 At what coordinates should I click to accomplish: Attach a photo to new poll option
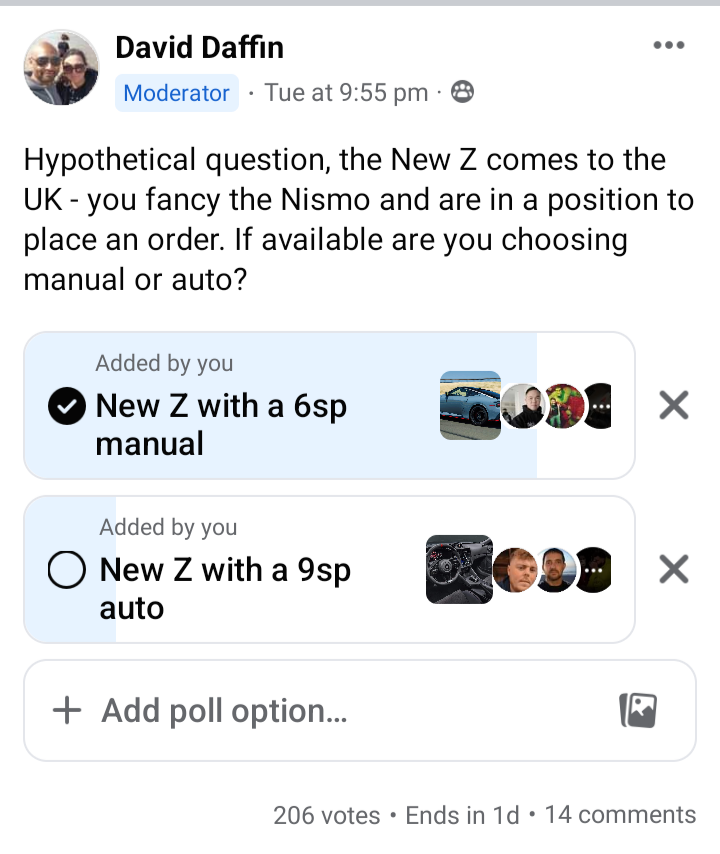[x=638, y=710]
